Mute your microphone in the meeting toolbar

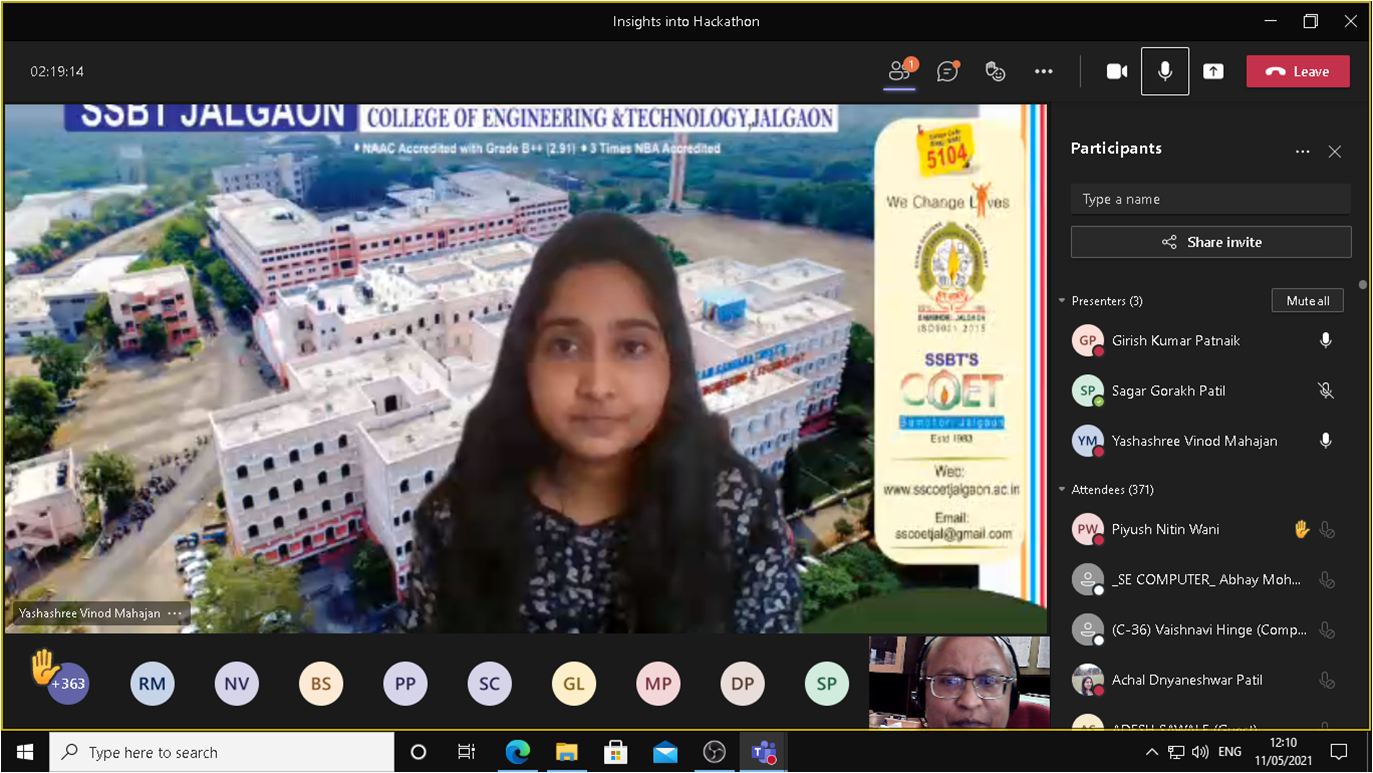pyautogui.click(x=1165, y=71)
